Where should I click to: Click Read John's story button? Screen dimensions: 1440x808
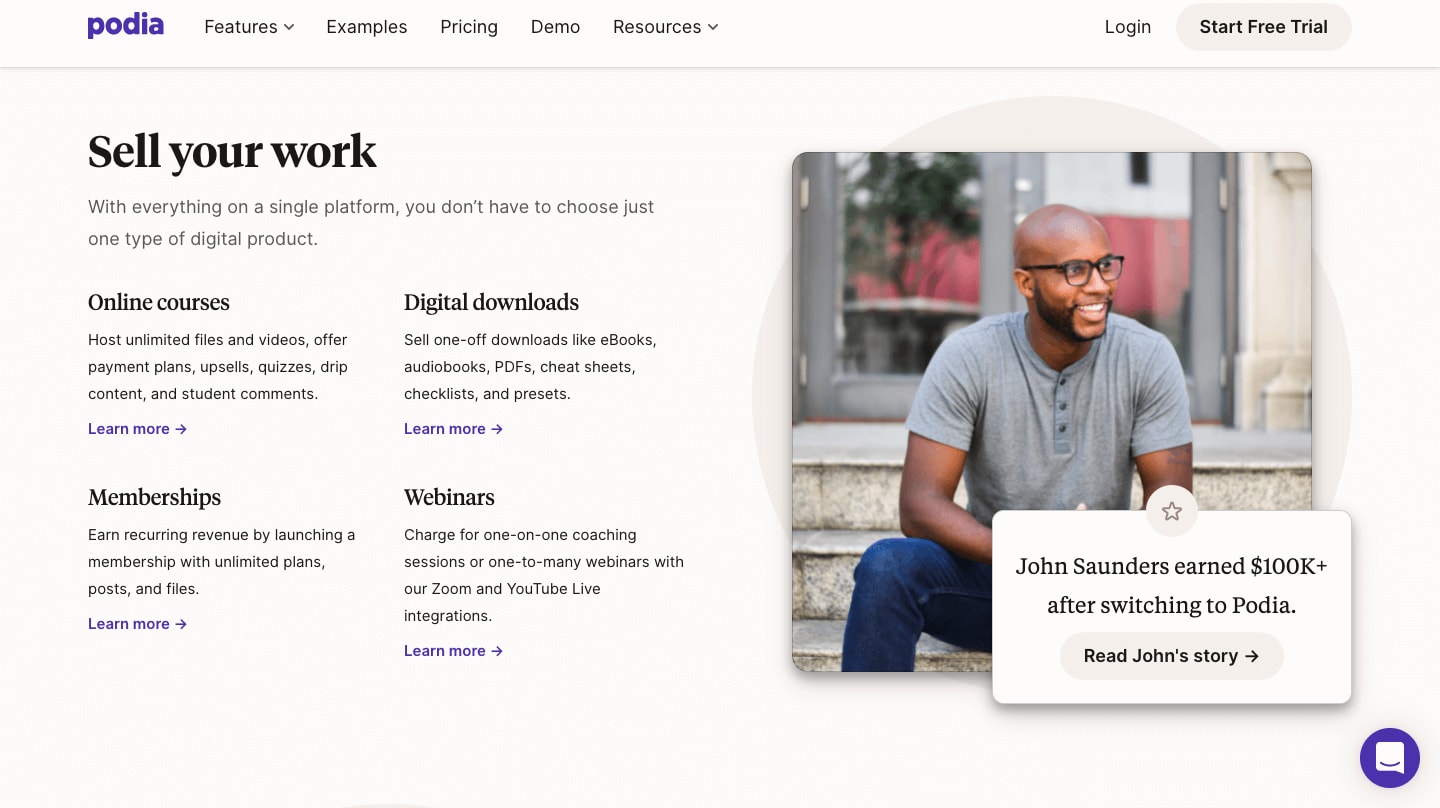click(1172, 656)
